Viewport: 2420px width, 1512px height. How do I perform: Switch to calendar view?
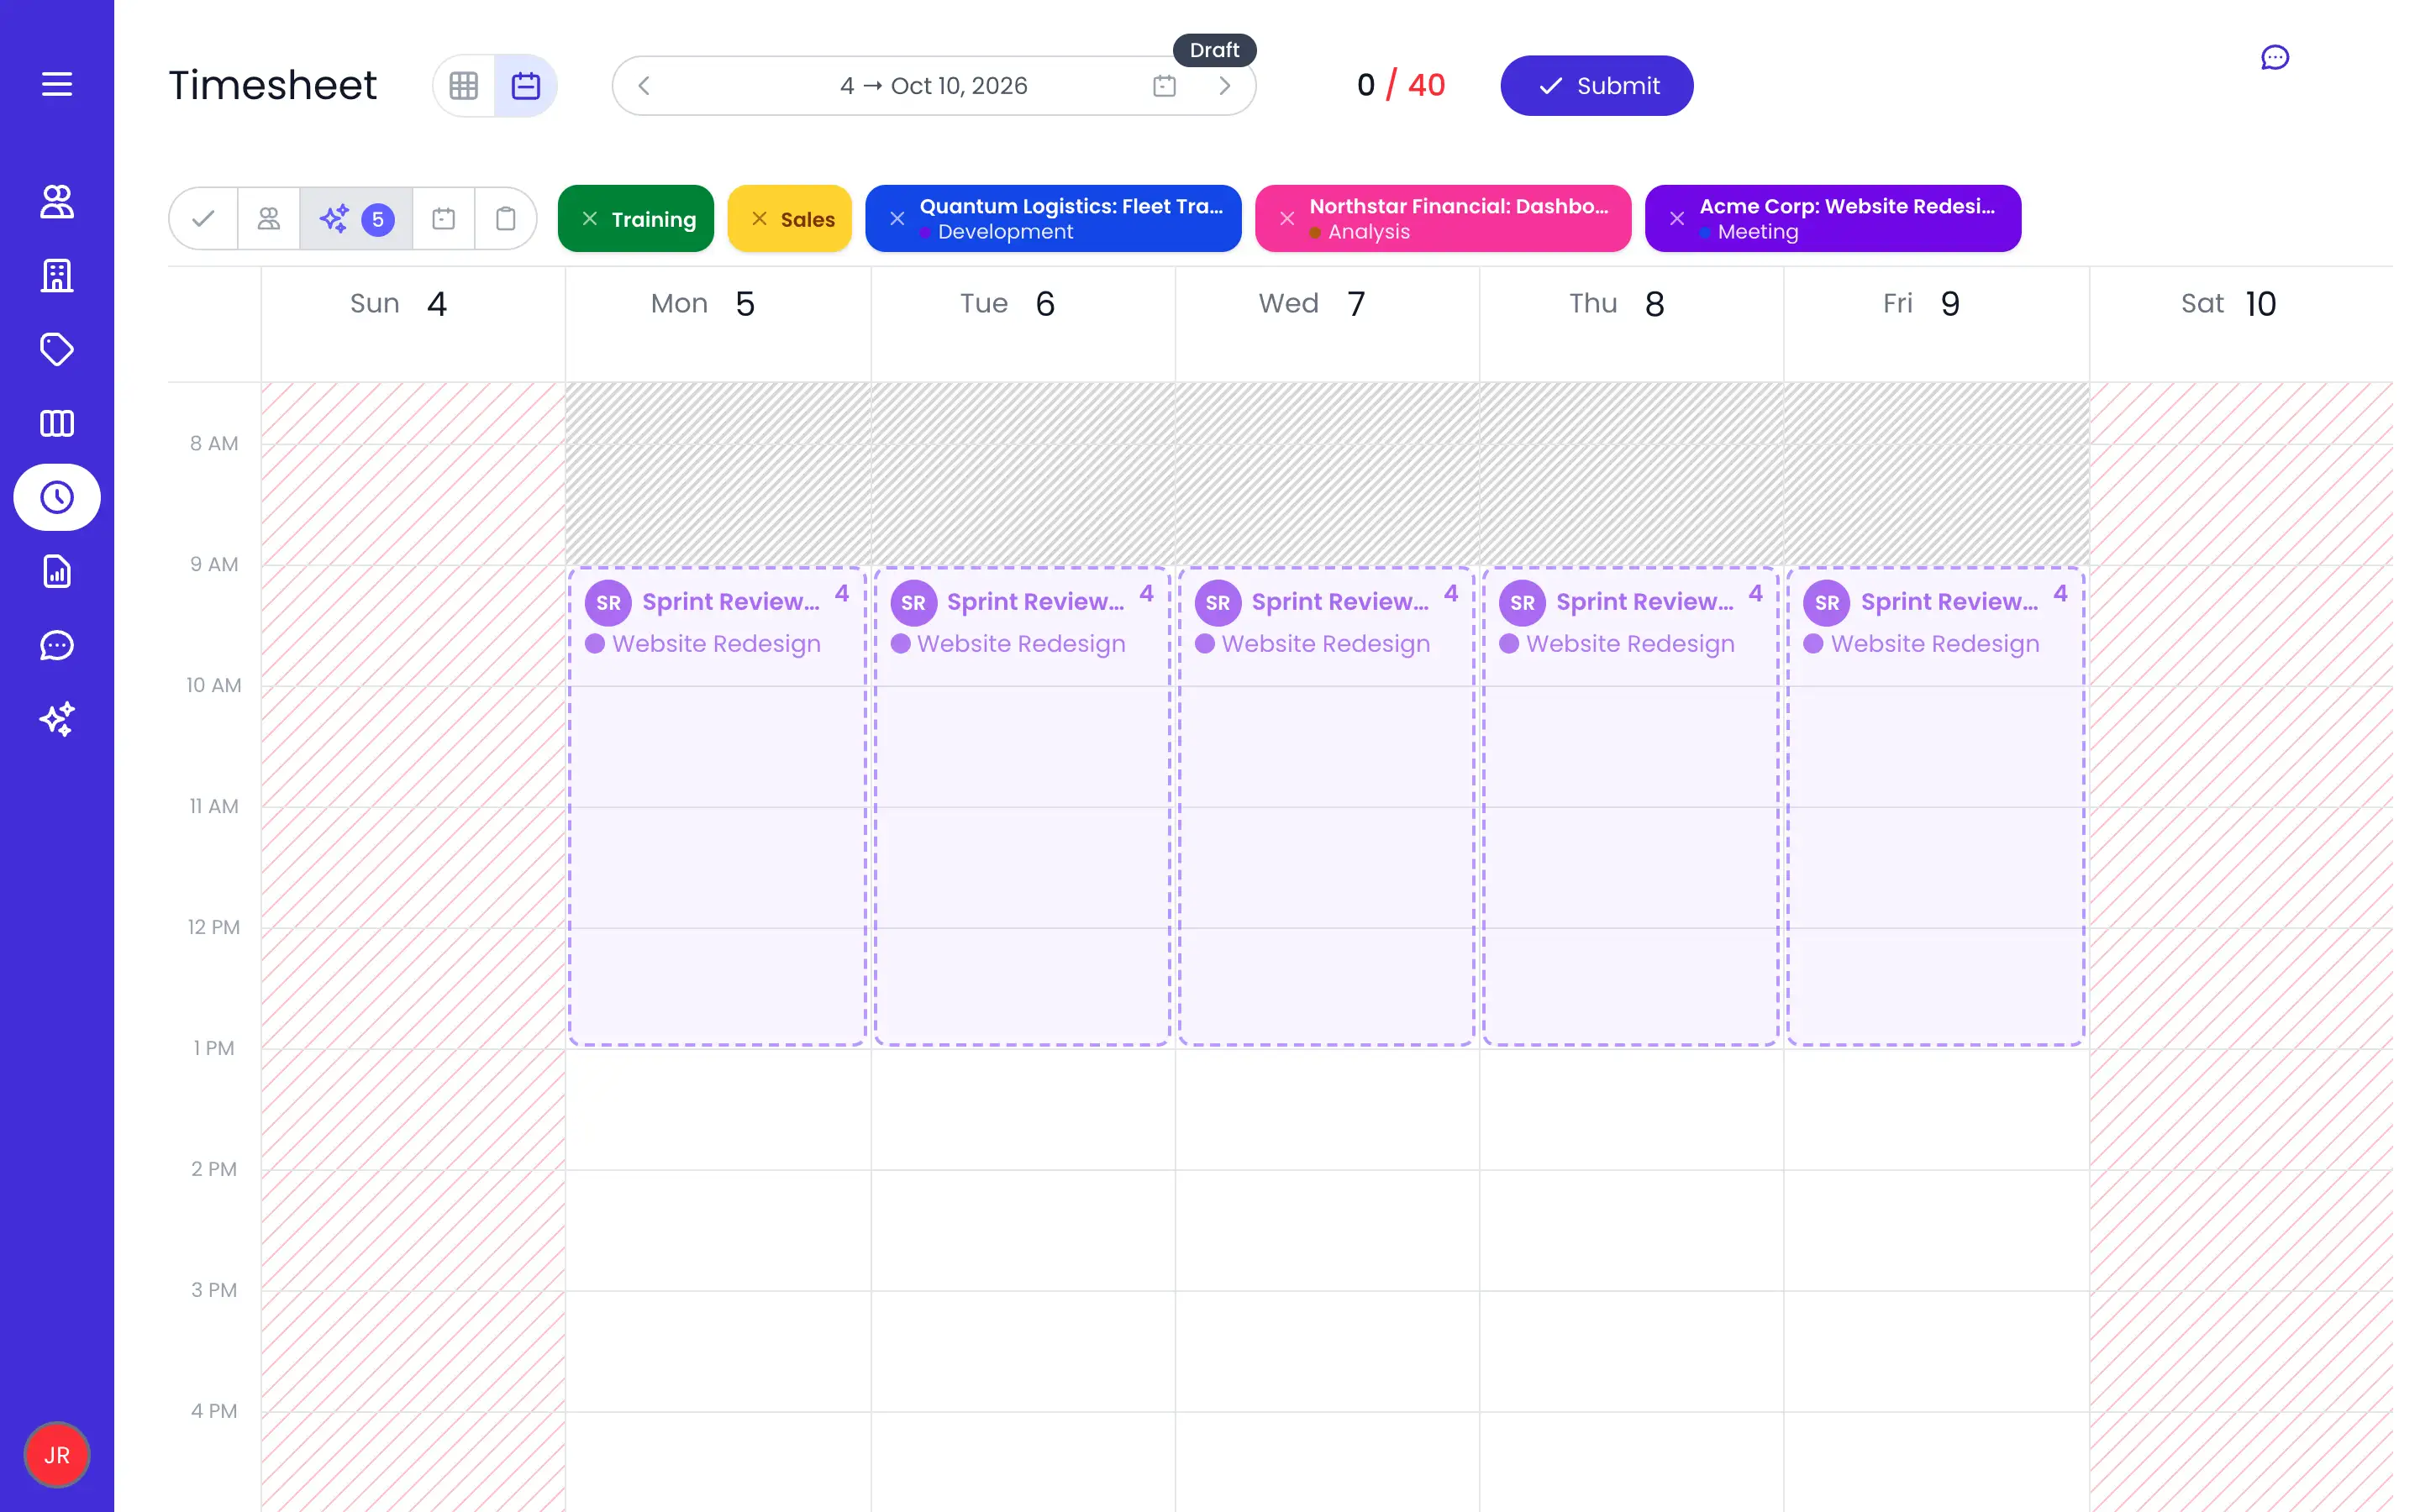(526, 86)
